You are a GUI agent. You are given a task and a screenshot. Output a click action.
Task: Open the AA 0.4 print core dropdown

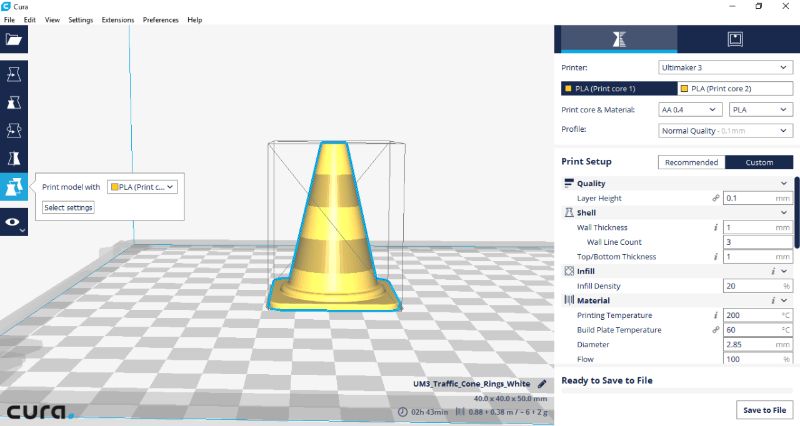(690, 110)
